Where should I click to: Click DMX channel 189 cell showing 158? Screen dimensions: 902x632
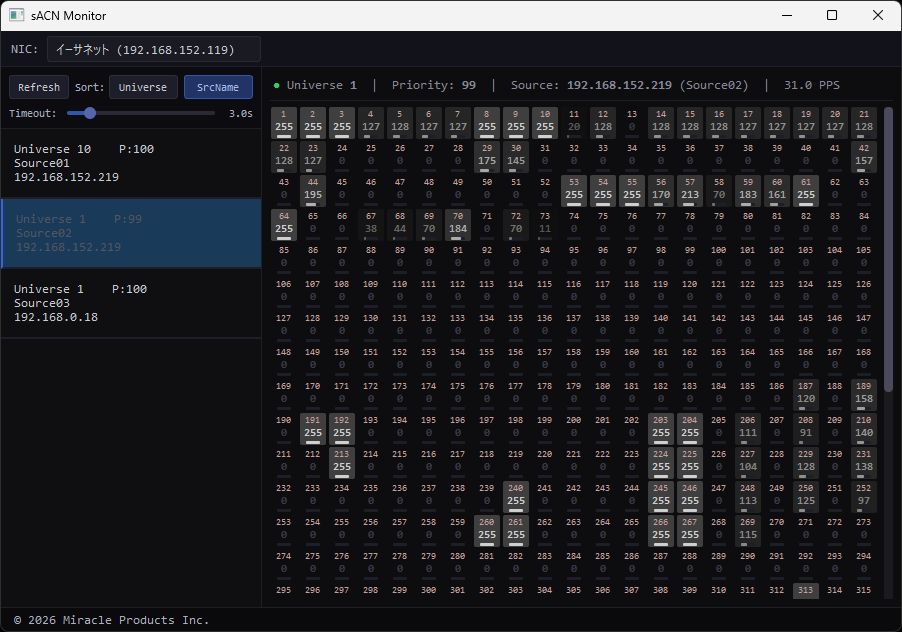(x=864, y=393)
